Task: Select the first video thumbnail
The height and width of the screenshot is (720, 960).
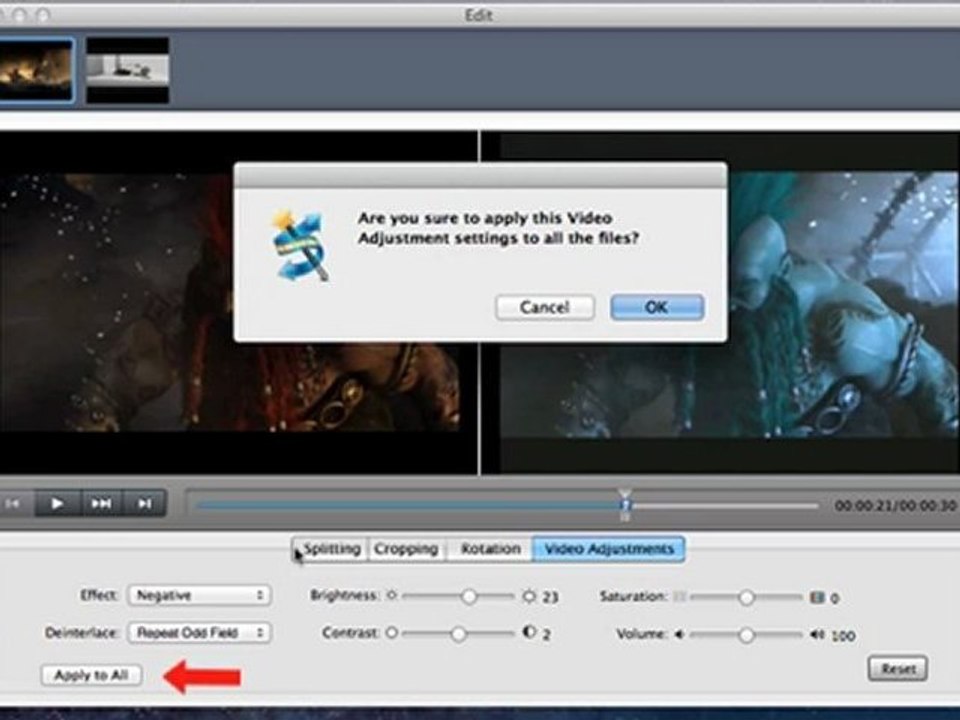Action: pos(37,70)
